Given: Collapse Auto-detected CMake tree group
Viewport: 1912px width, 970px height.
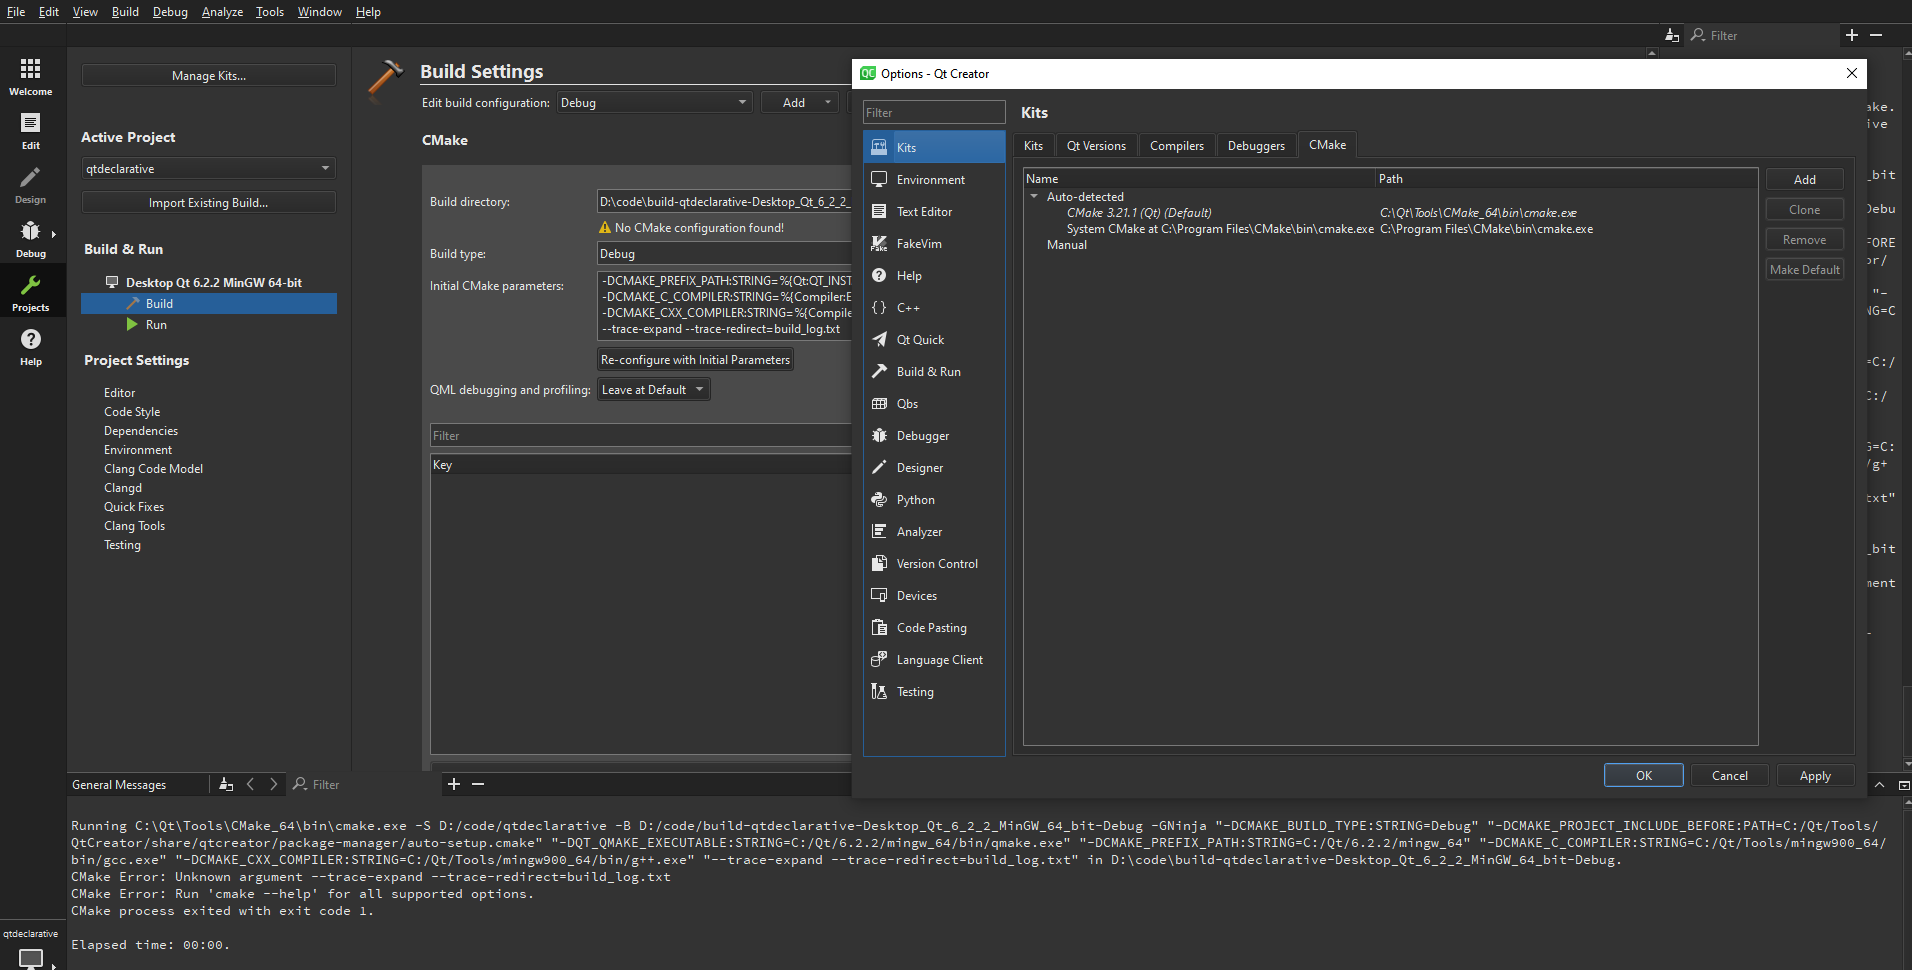Looking at the screenshot, I should coord(1034,196).
